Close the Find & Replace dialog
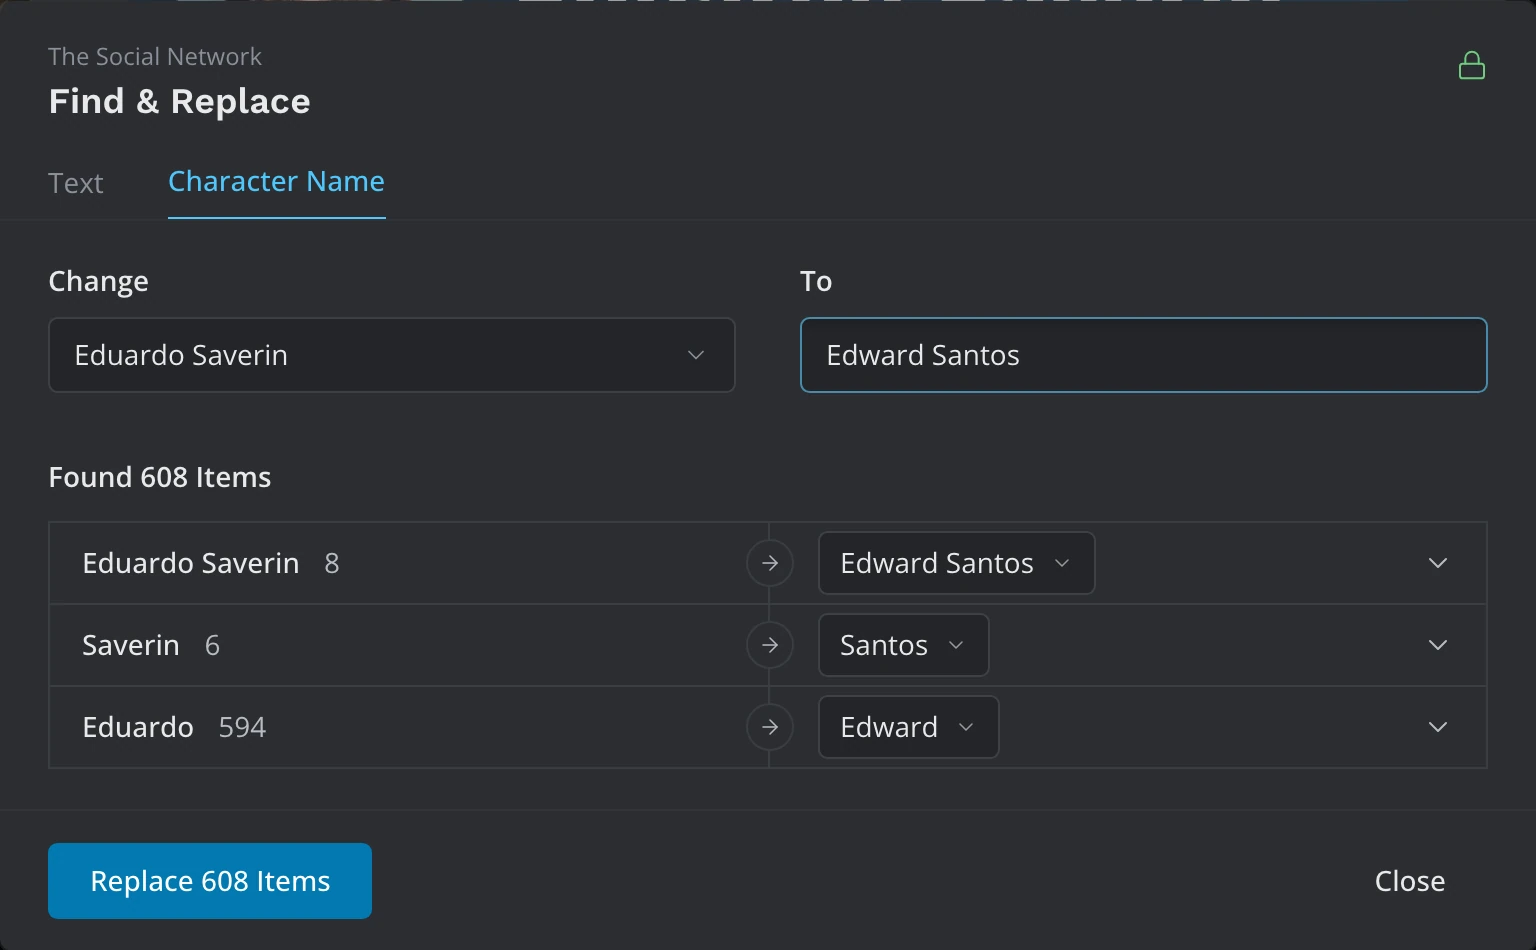 (x=1409, y=881)
